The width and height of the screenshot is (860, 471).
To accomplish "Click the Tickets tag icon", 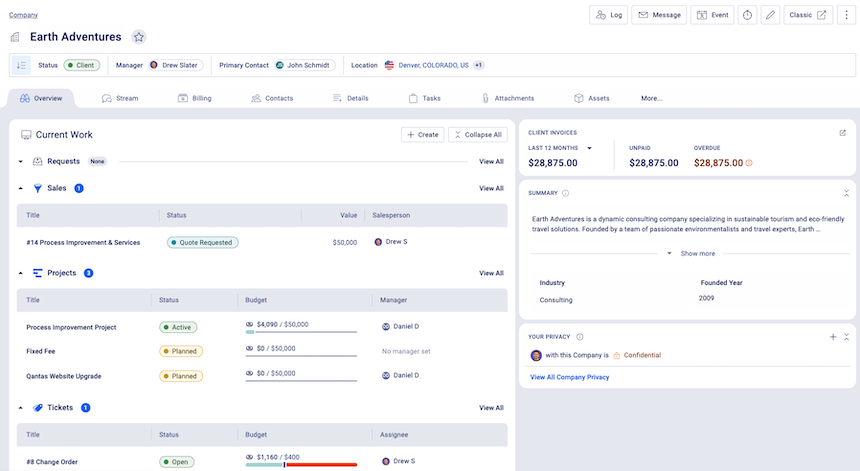I will (x=37, y=407).
